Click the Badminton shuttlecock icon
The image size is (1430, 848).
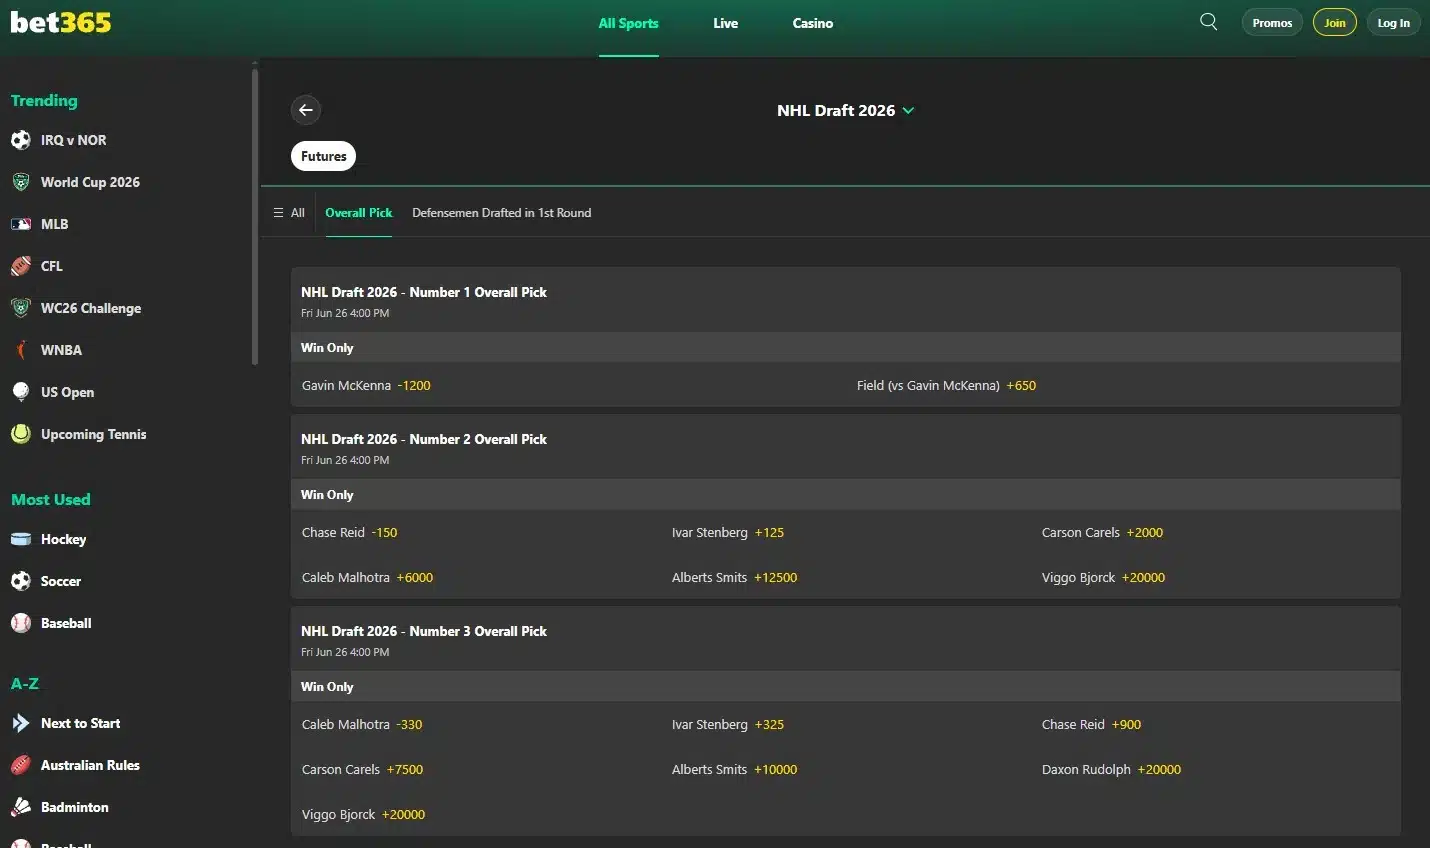[21, 807]
